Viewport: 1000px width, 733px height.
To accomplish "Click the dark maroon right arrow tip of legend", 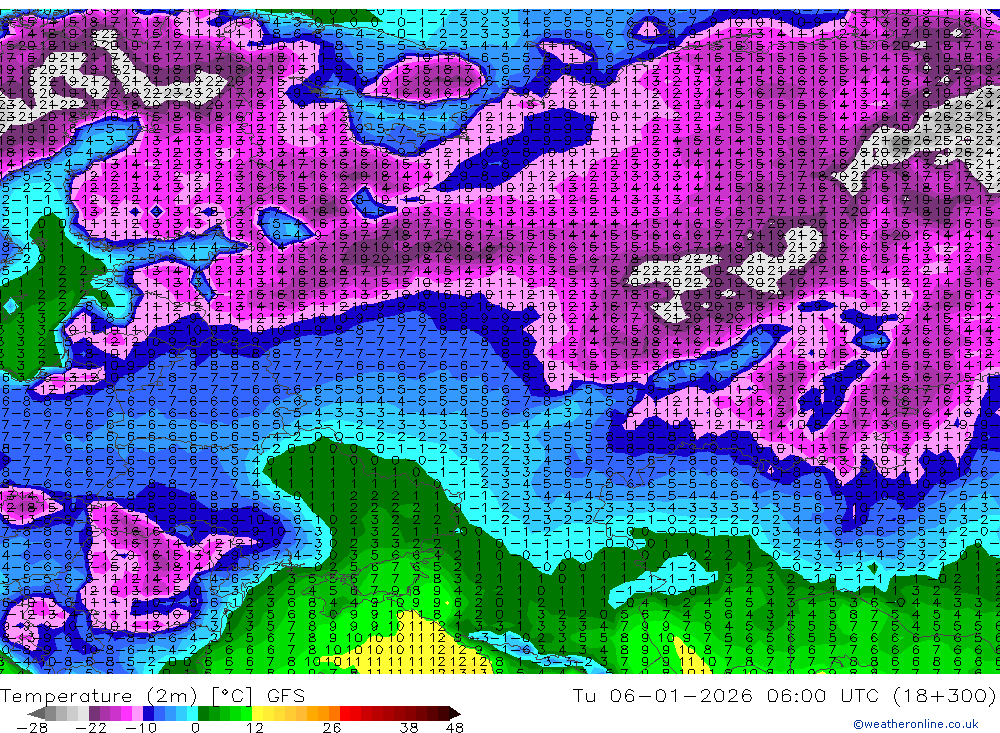I will [455, 713].
